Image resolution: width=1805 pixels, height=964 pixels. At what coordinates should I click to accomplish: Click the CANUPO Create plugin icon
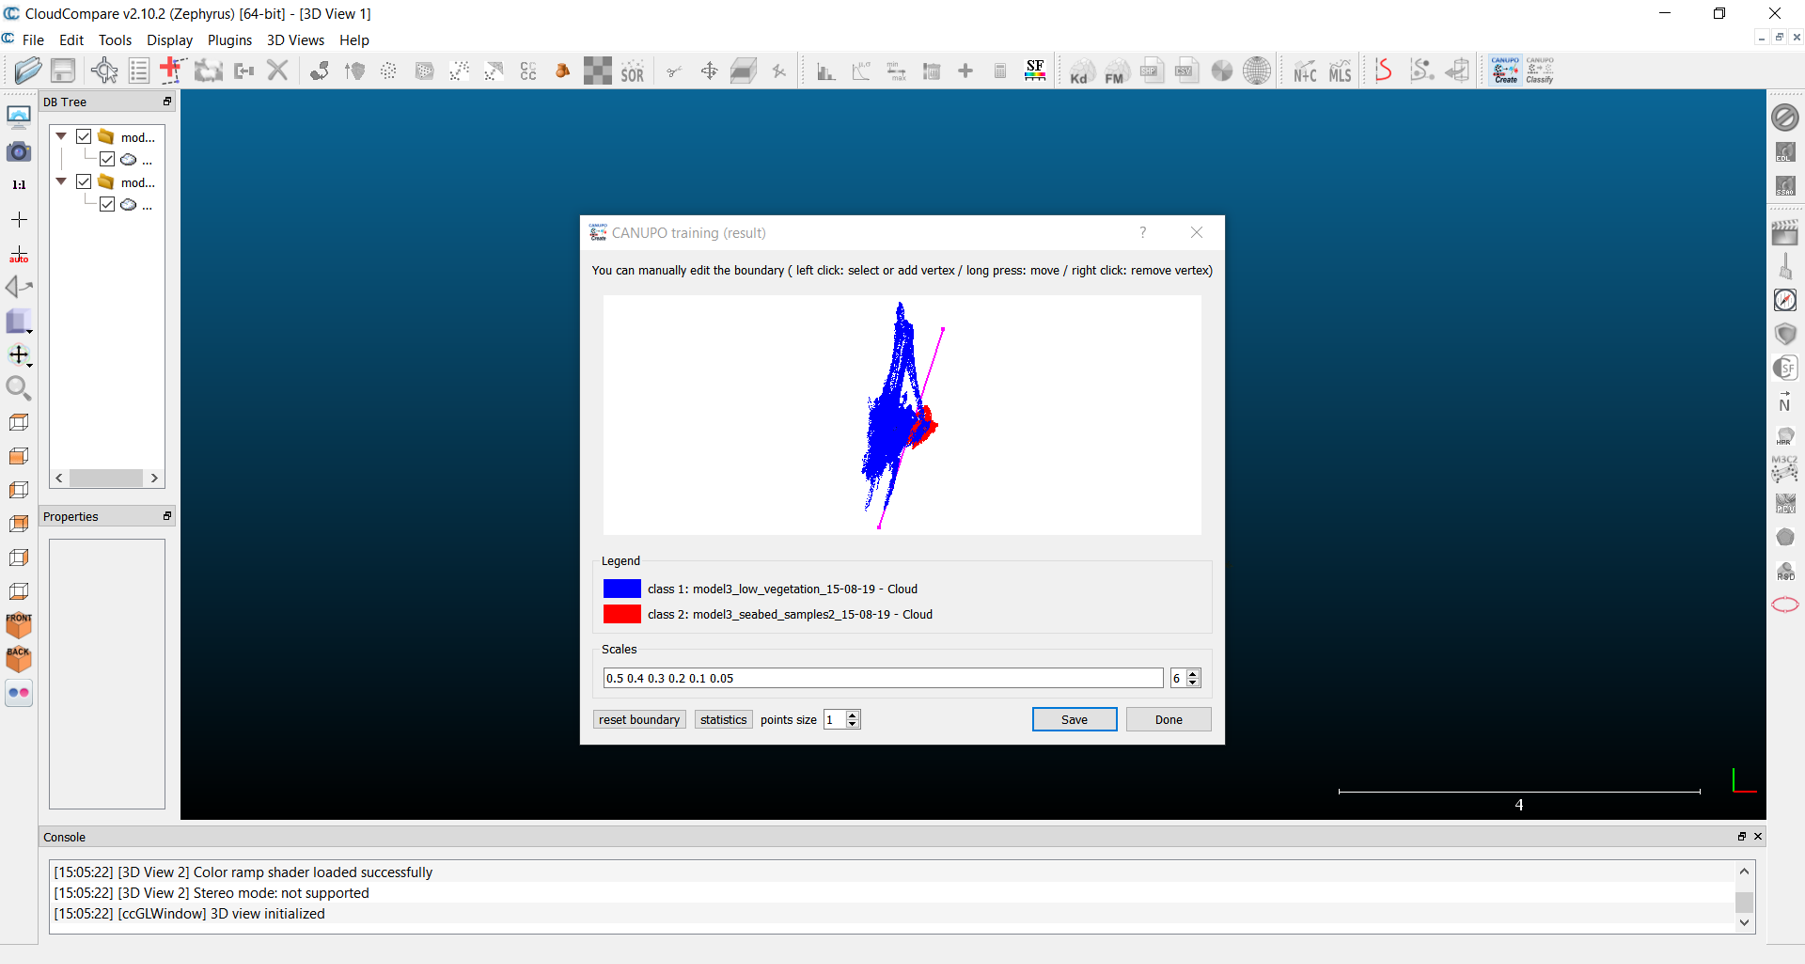pos(1505,70)
